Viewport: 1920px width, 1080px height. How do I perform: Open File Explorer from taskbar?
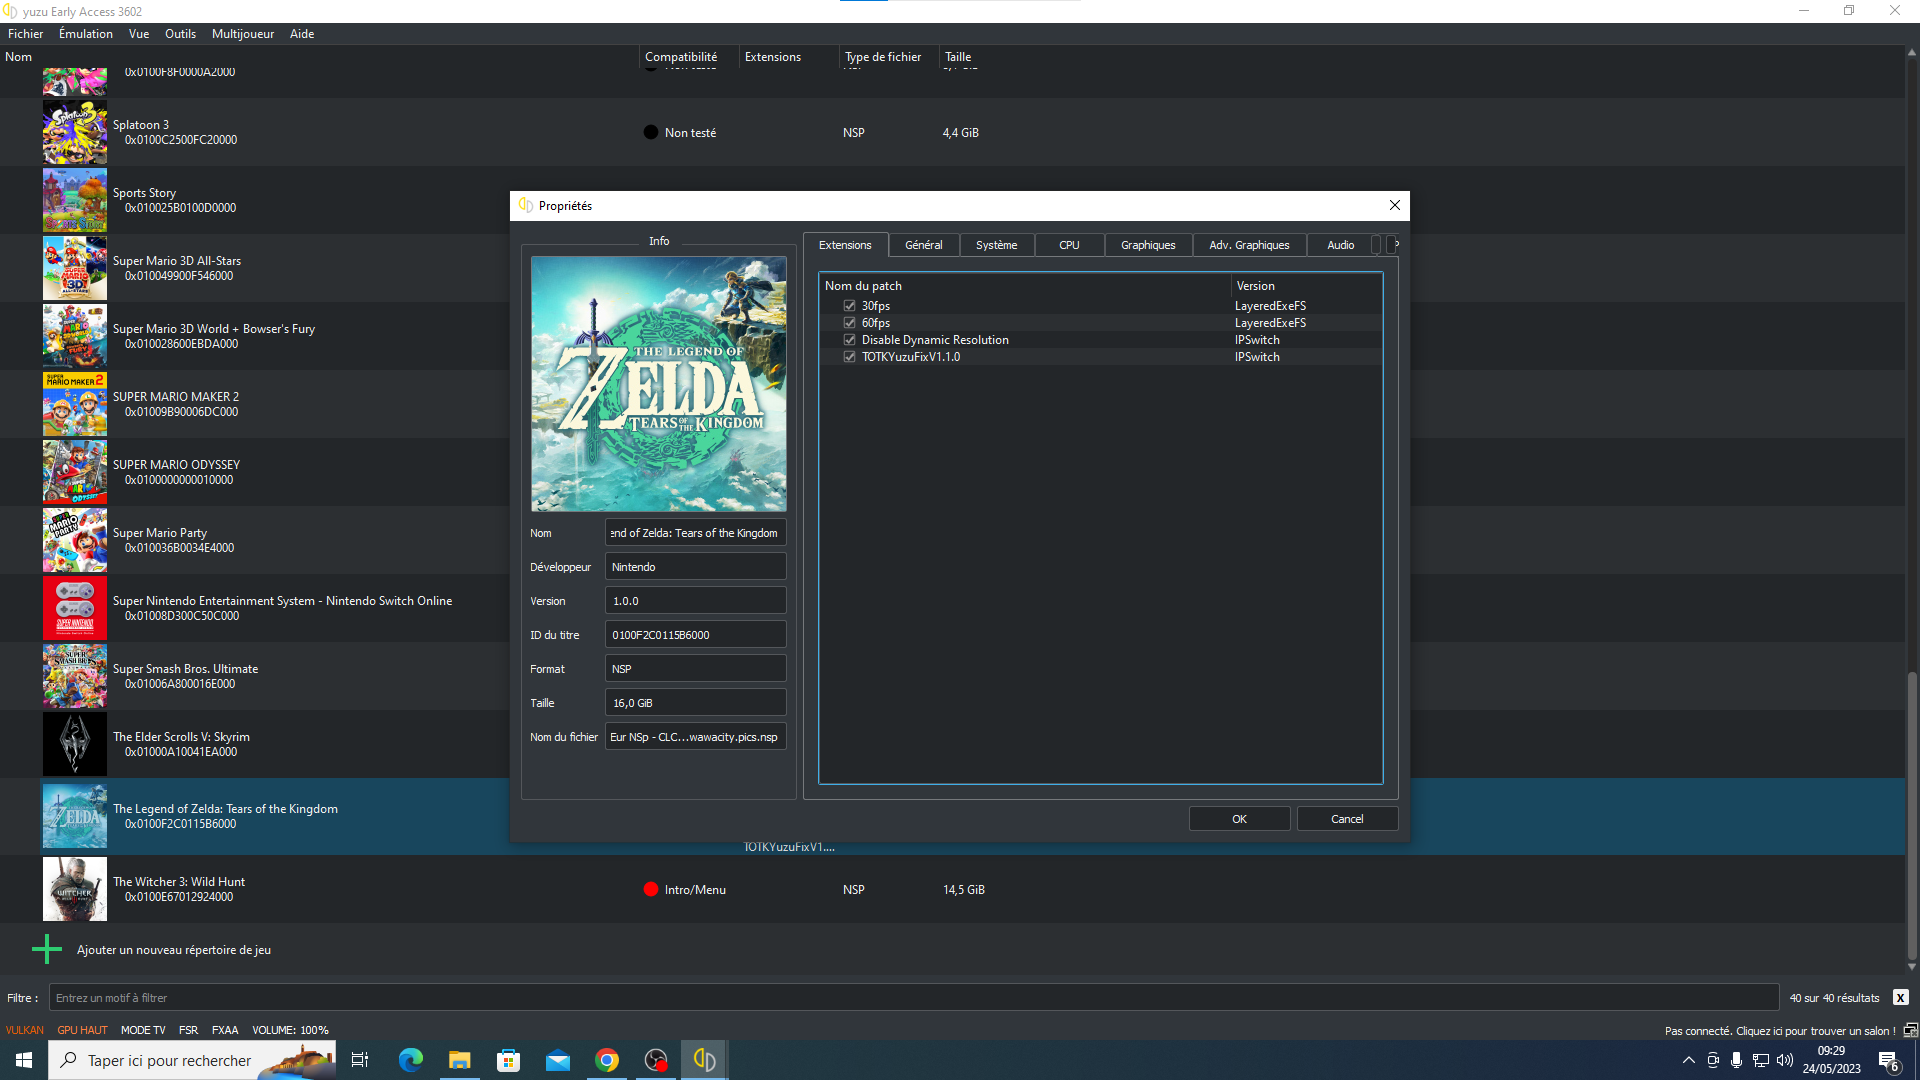[459, 1060]
